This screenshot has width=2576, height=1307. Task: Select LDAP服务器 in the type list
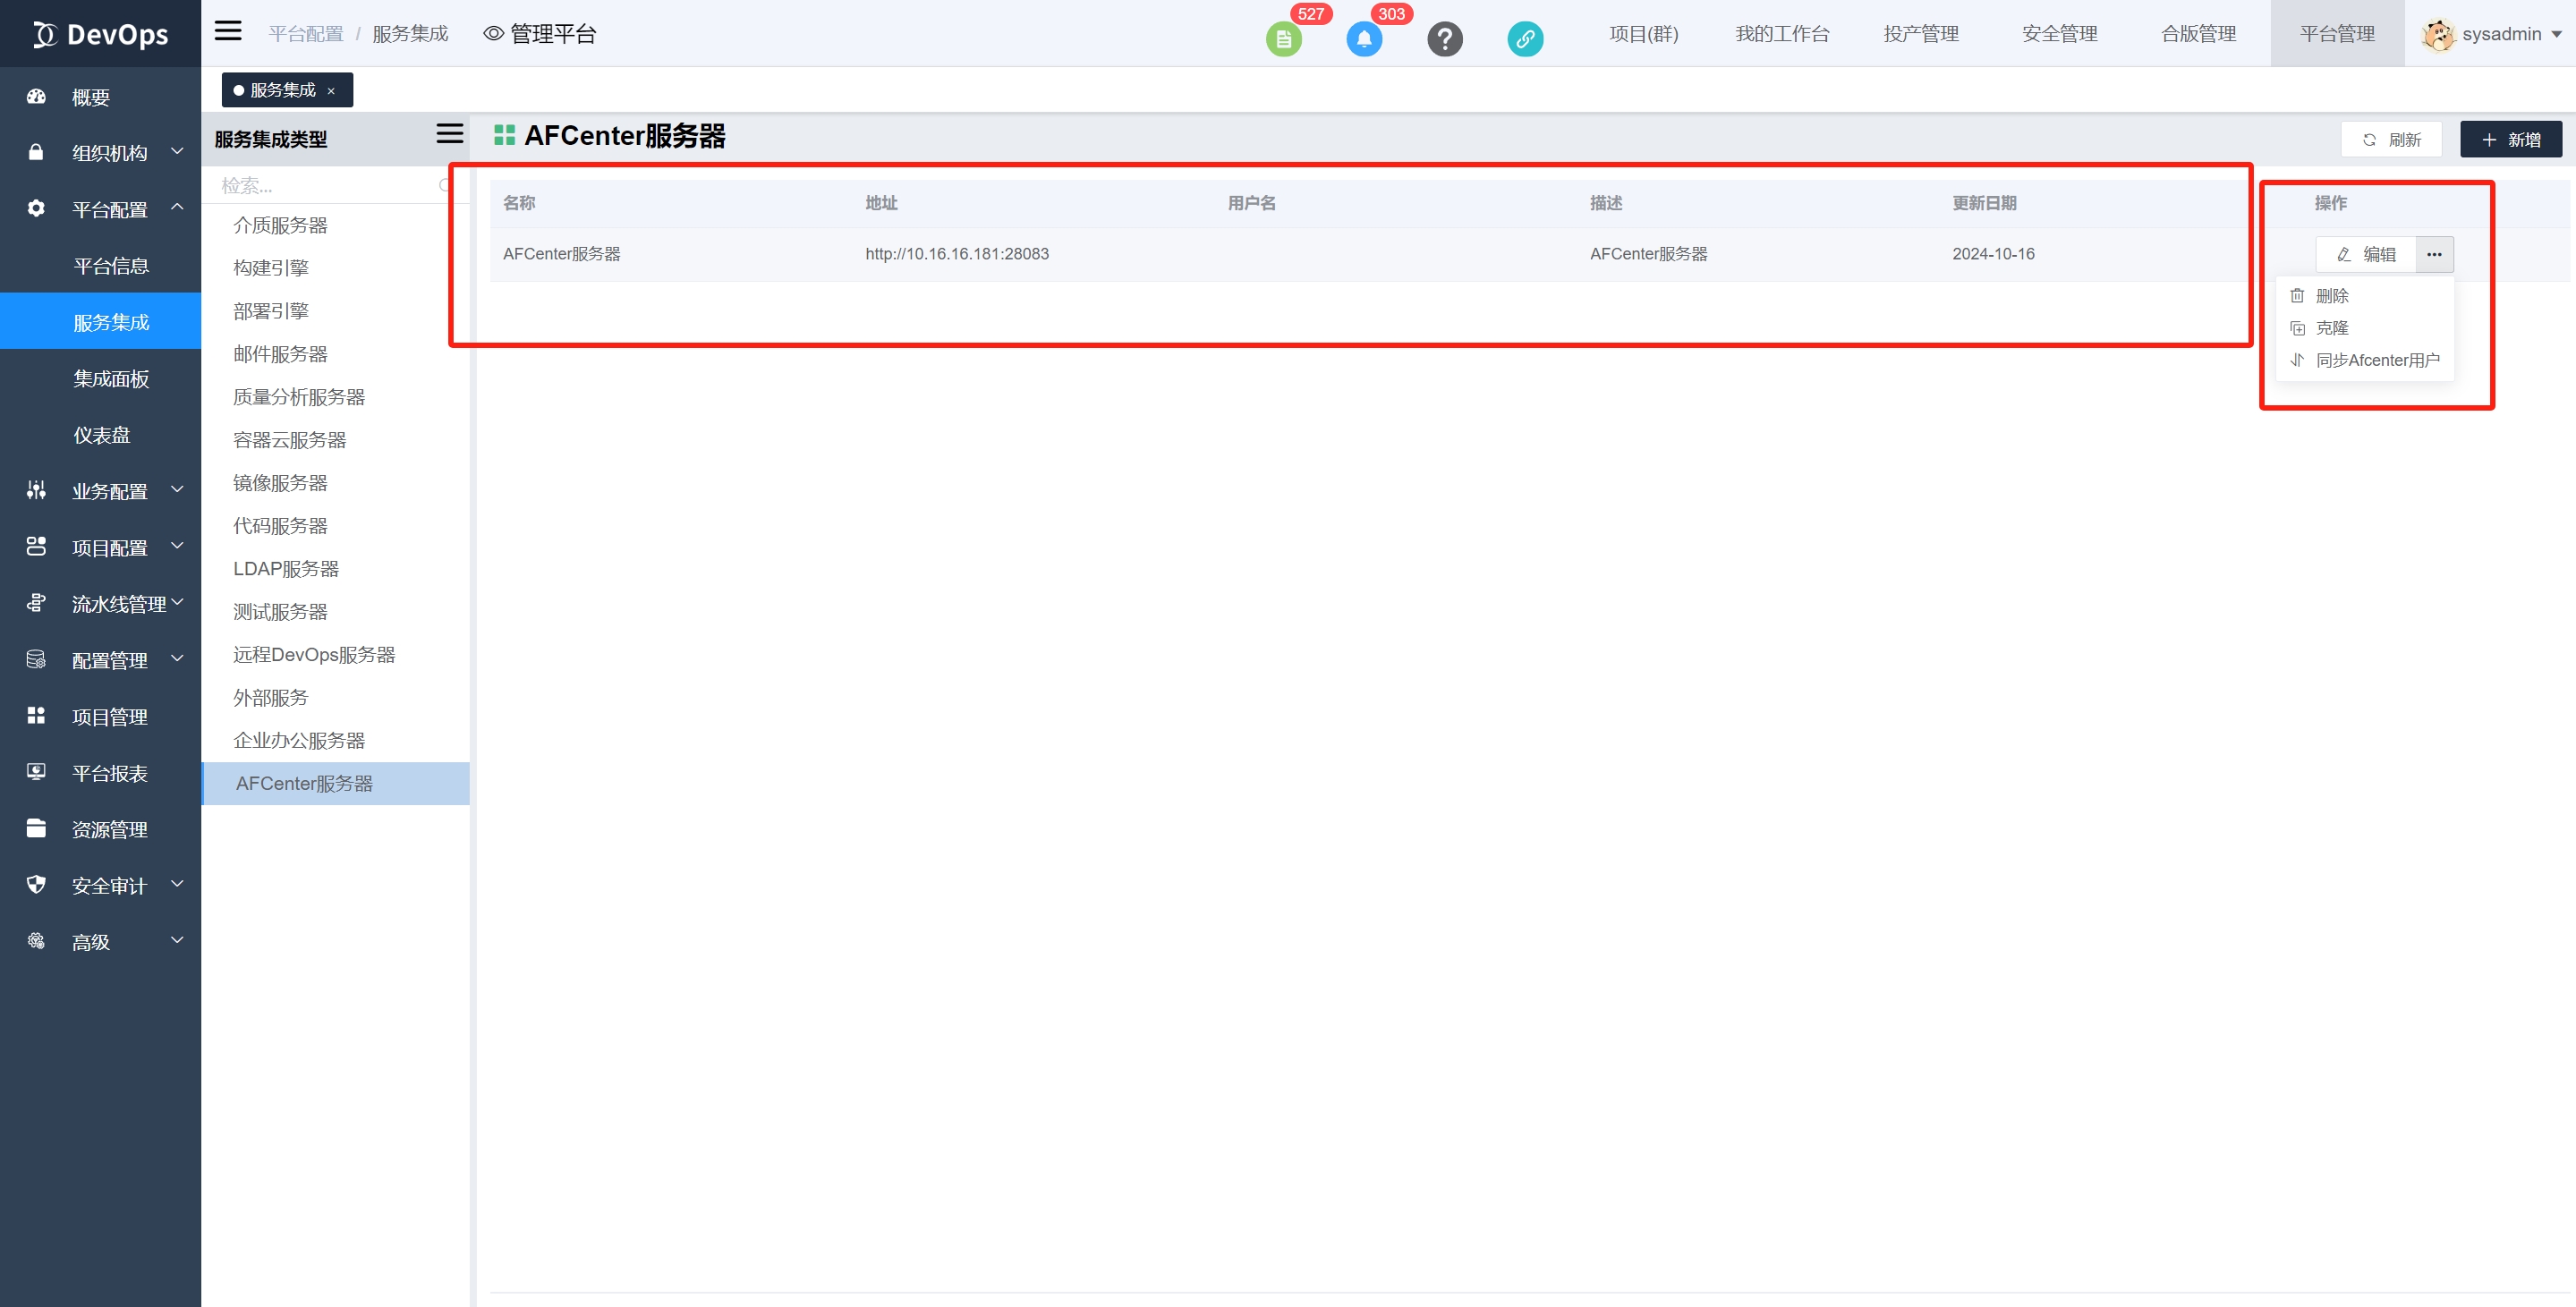click(x=286, y=569)
